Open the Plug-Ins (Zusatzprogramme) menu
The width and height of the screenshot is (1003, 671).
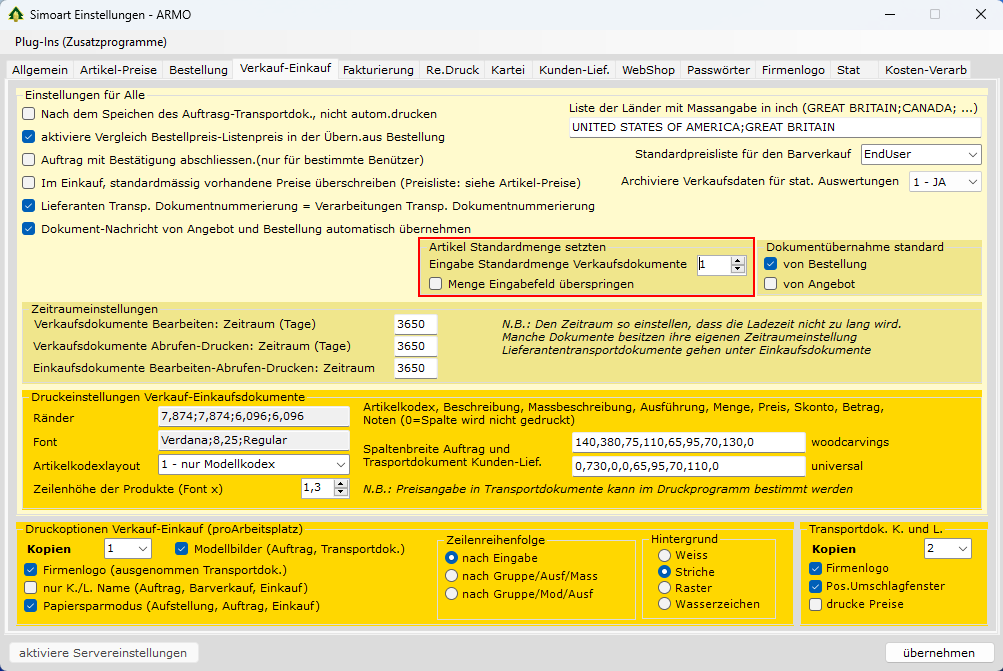click(91, 42)
